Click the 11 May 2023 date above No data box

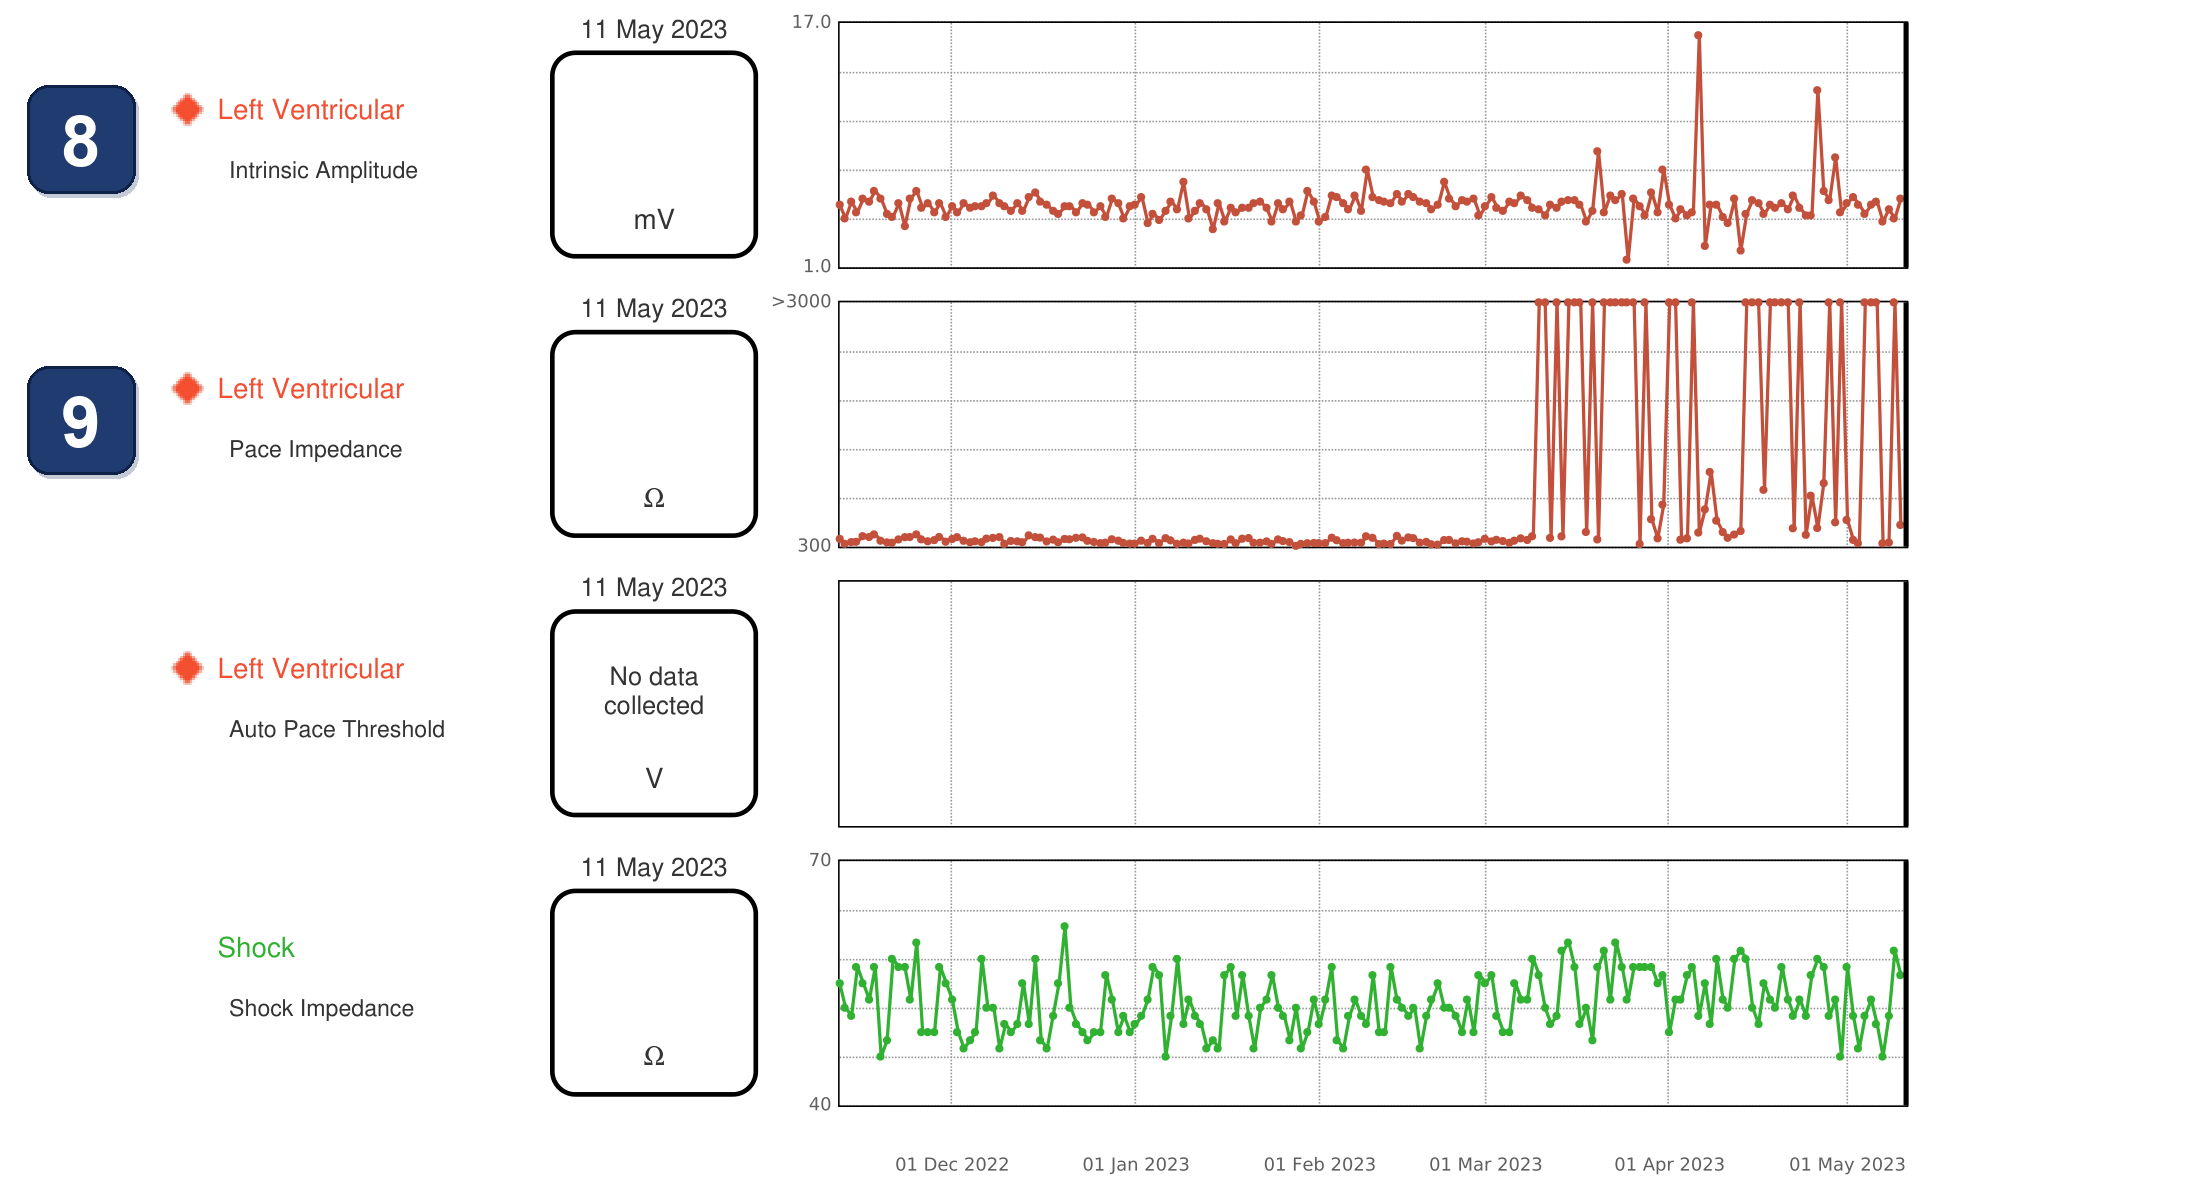(654, 588)
